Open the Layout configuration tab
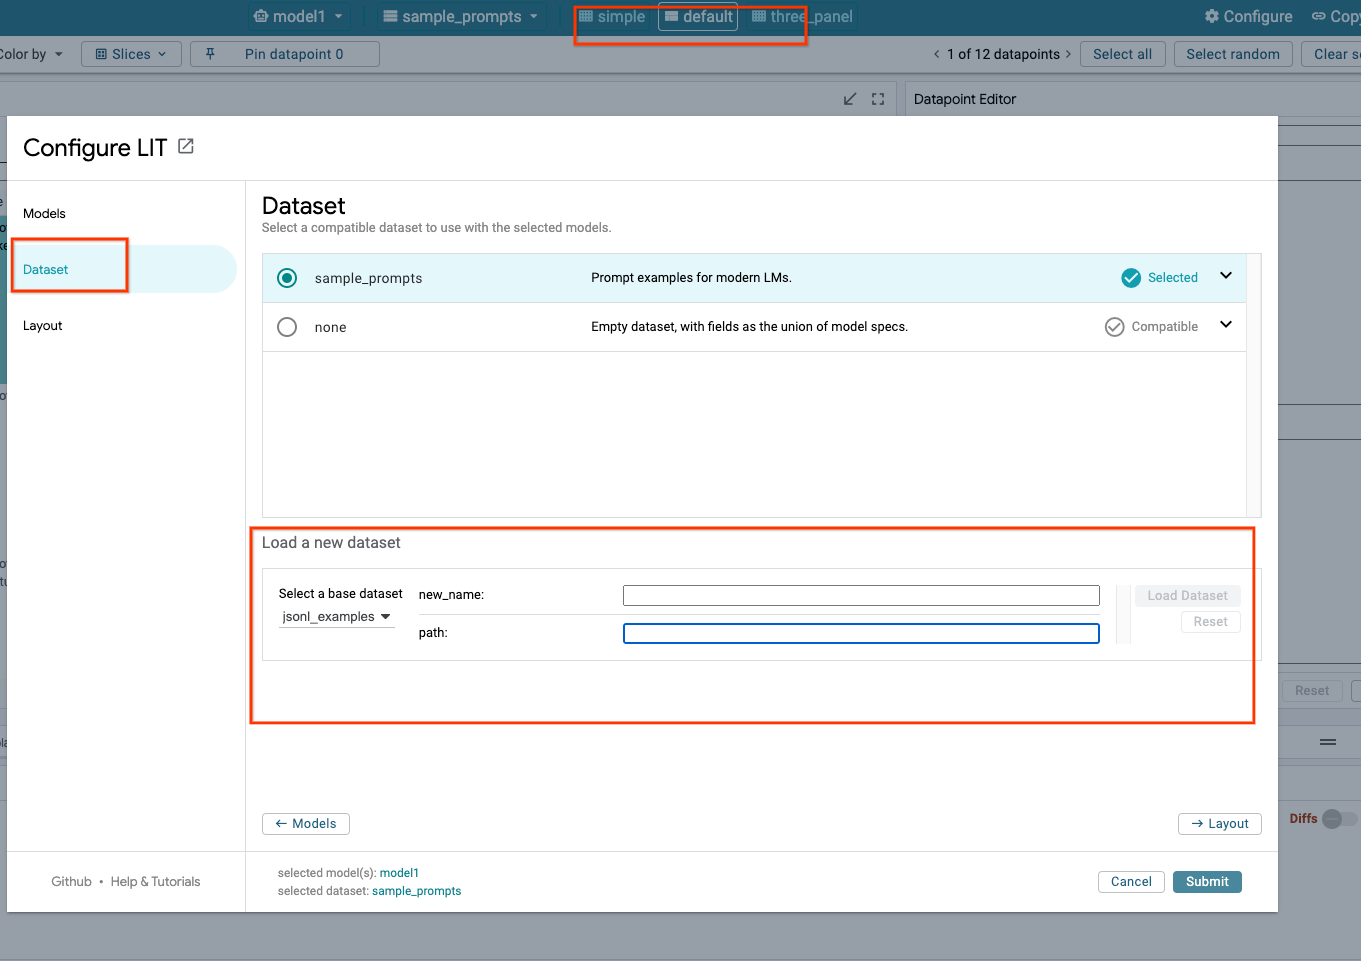Viewport: 1361px width, 961px height. [43, 326]
